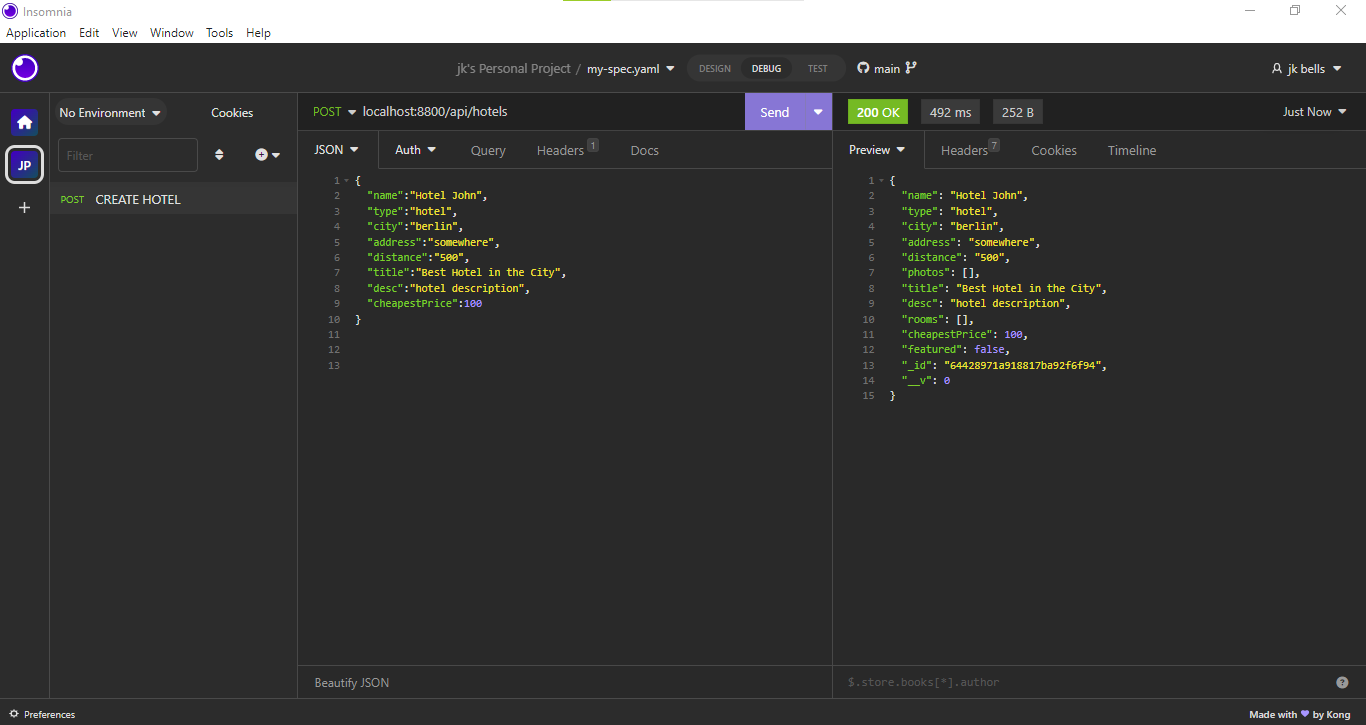Image resolution: width=1366 pixels, height=725 pixels.
Task: Open the jk bells account dropdown
Action: [x=1306, y=68]
